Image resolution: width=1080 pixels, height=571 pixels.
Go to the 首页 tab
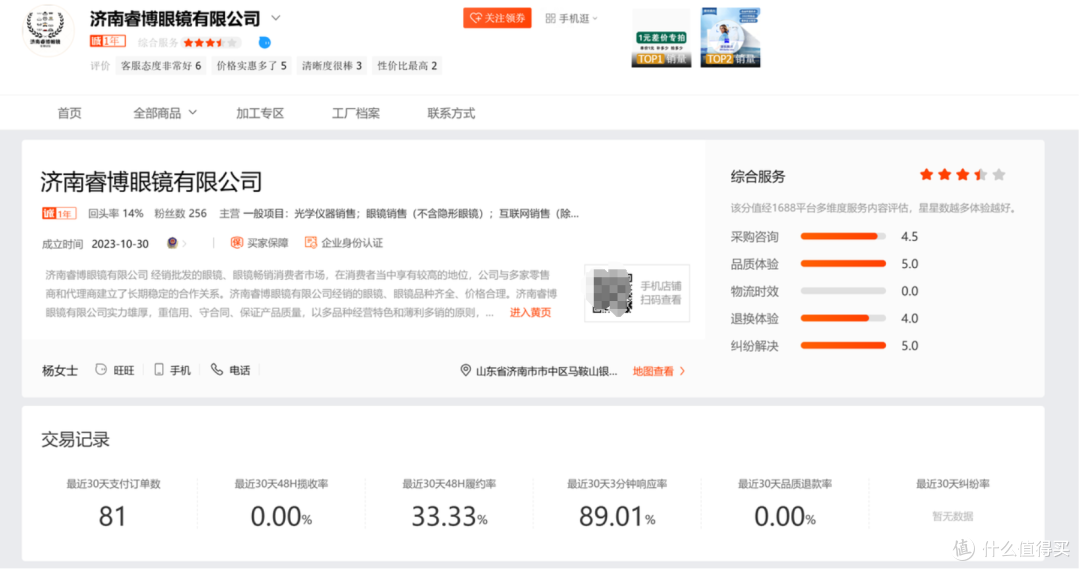(70, 113)
